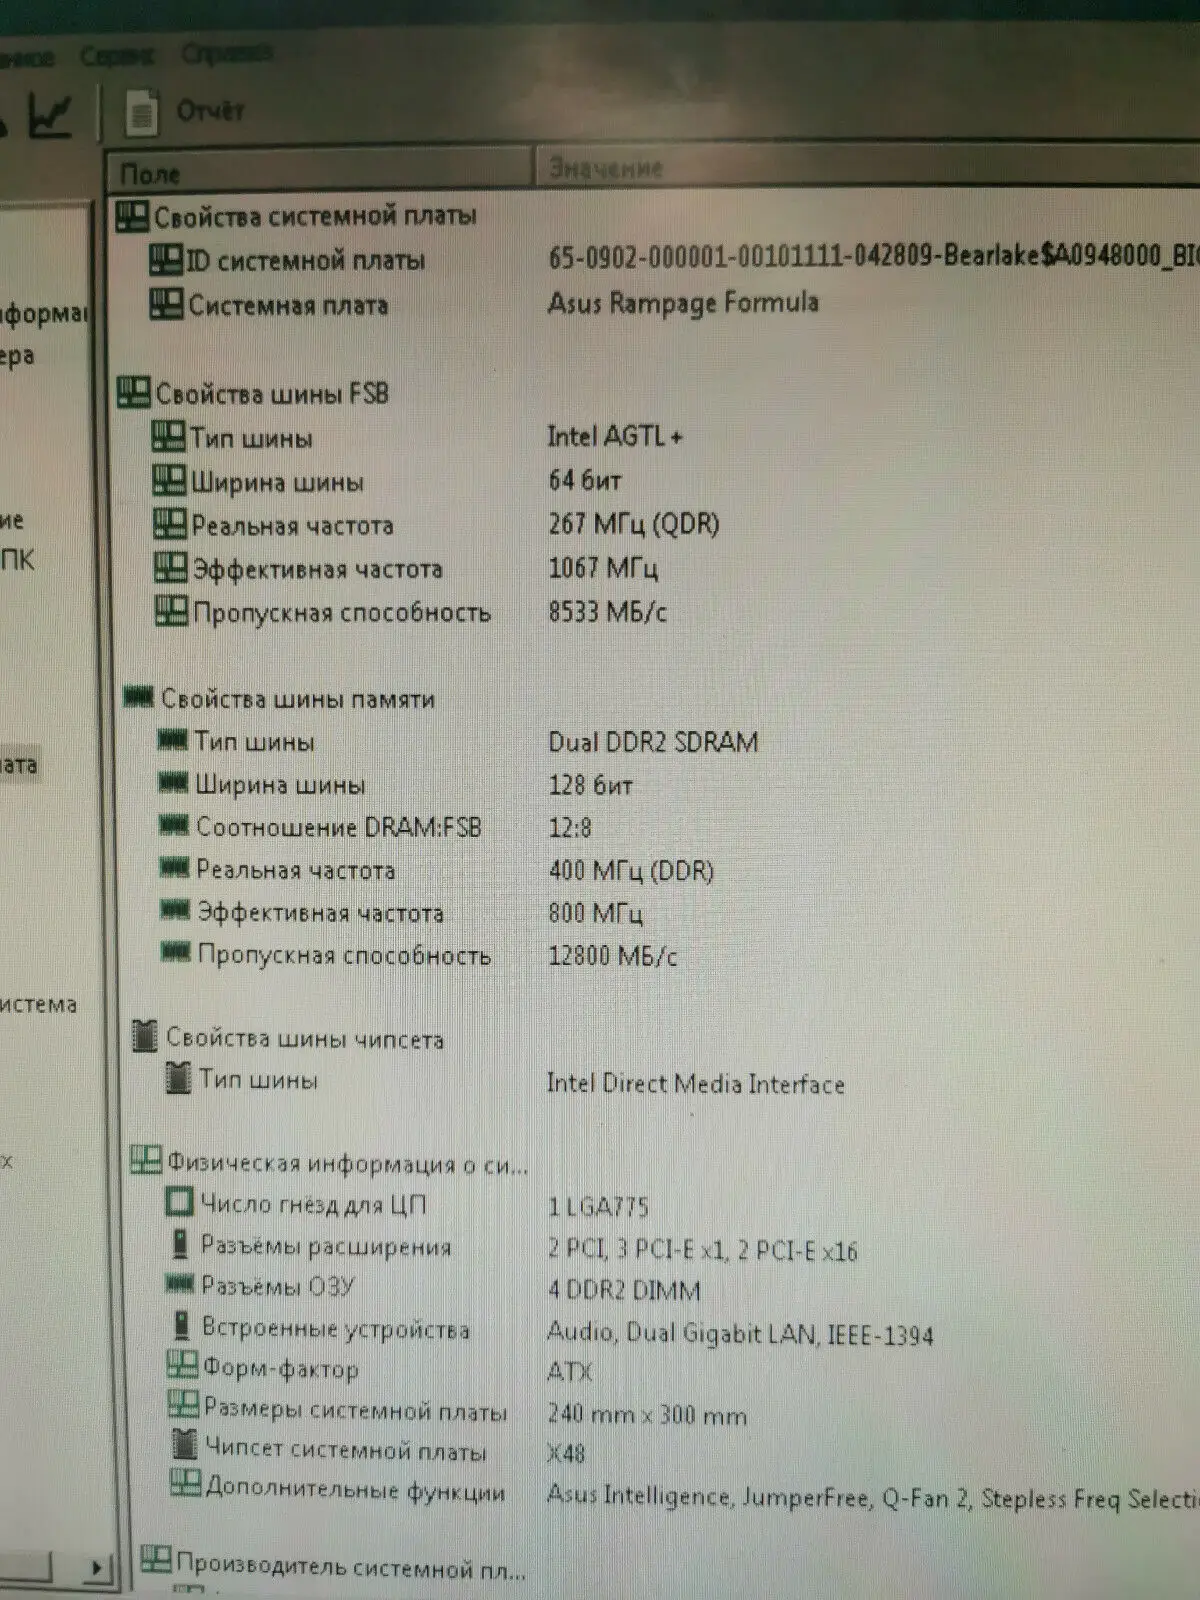
Task: Click icon of Реальная частота 267 МГц row
Action: pyautogui.click(x=170, y=524)
